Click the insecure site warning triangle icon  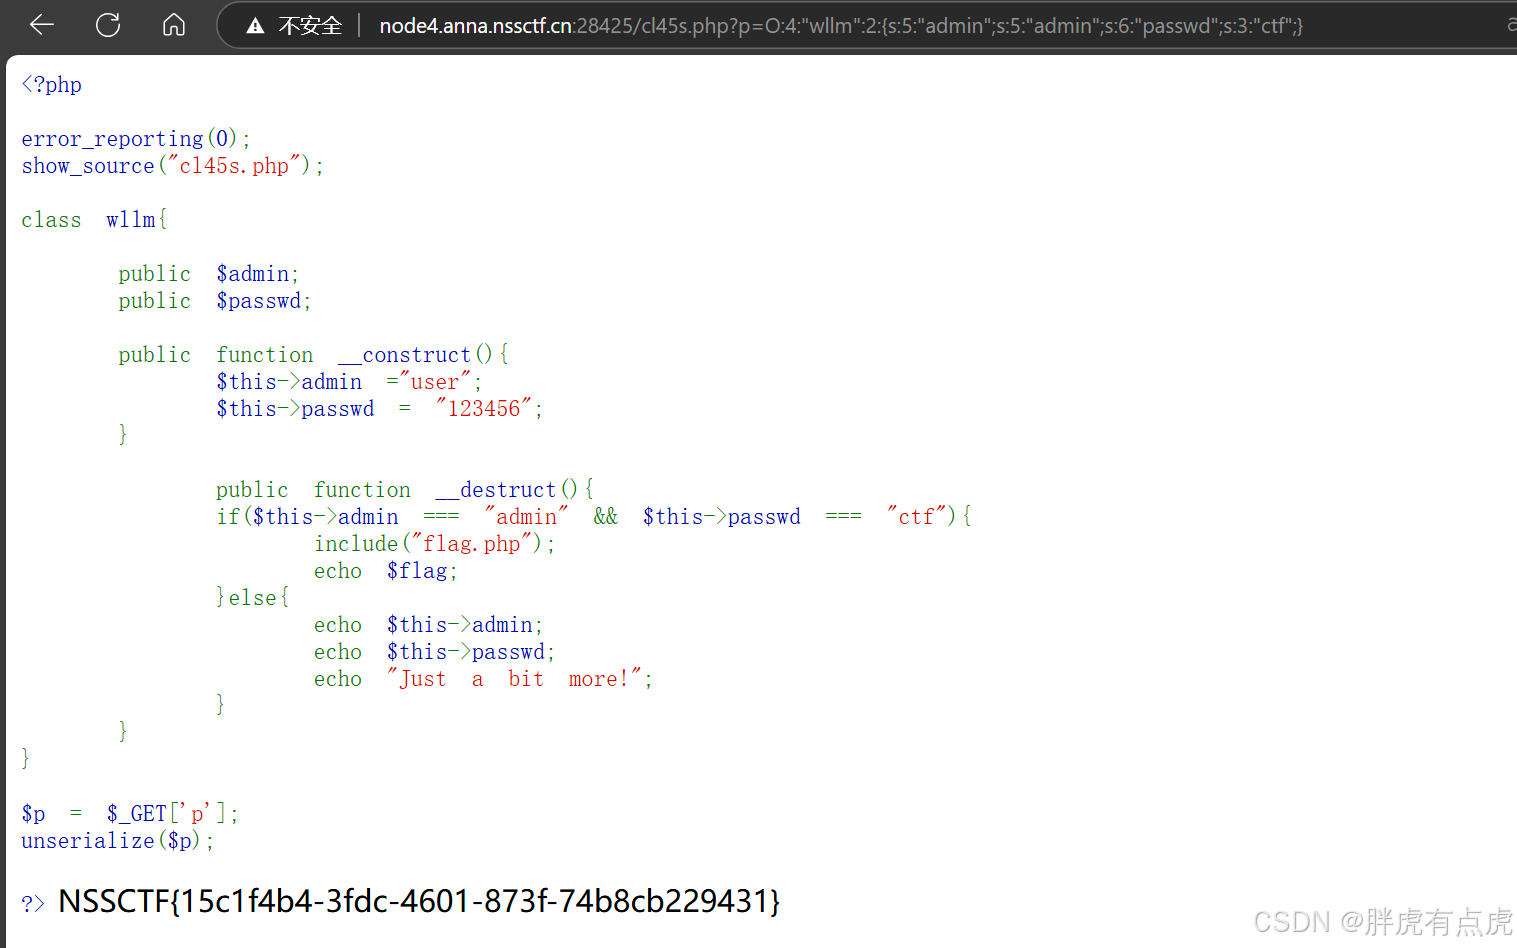tap(255, 26)
